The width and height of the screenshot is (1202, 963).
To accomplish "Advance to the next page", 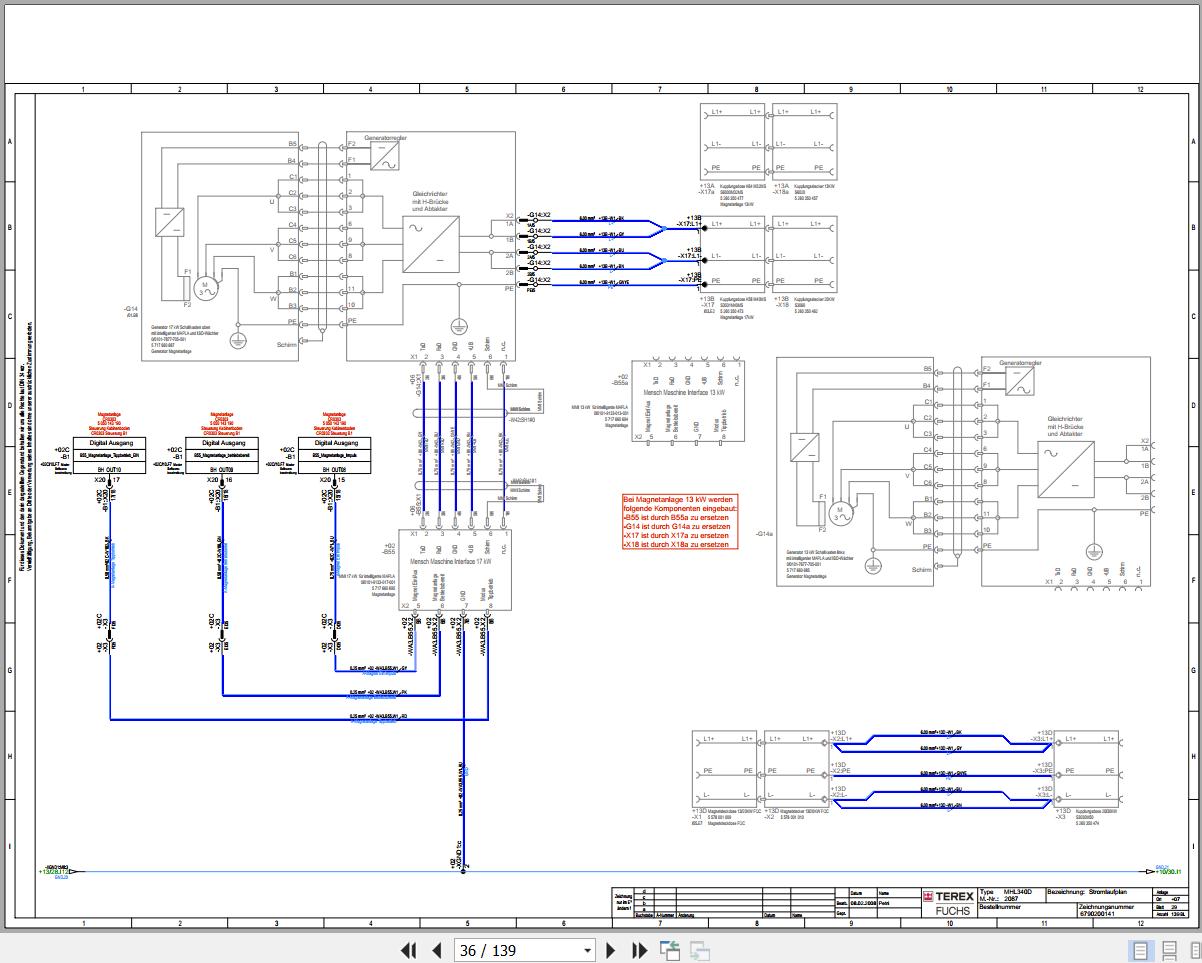I will click(612, 950).
